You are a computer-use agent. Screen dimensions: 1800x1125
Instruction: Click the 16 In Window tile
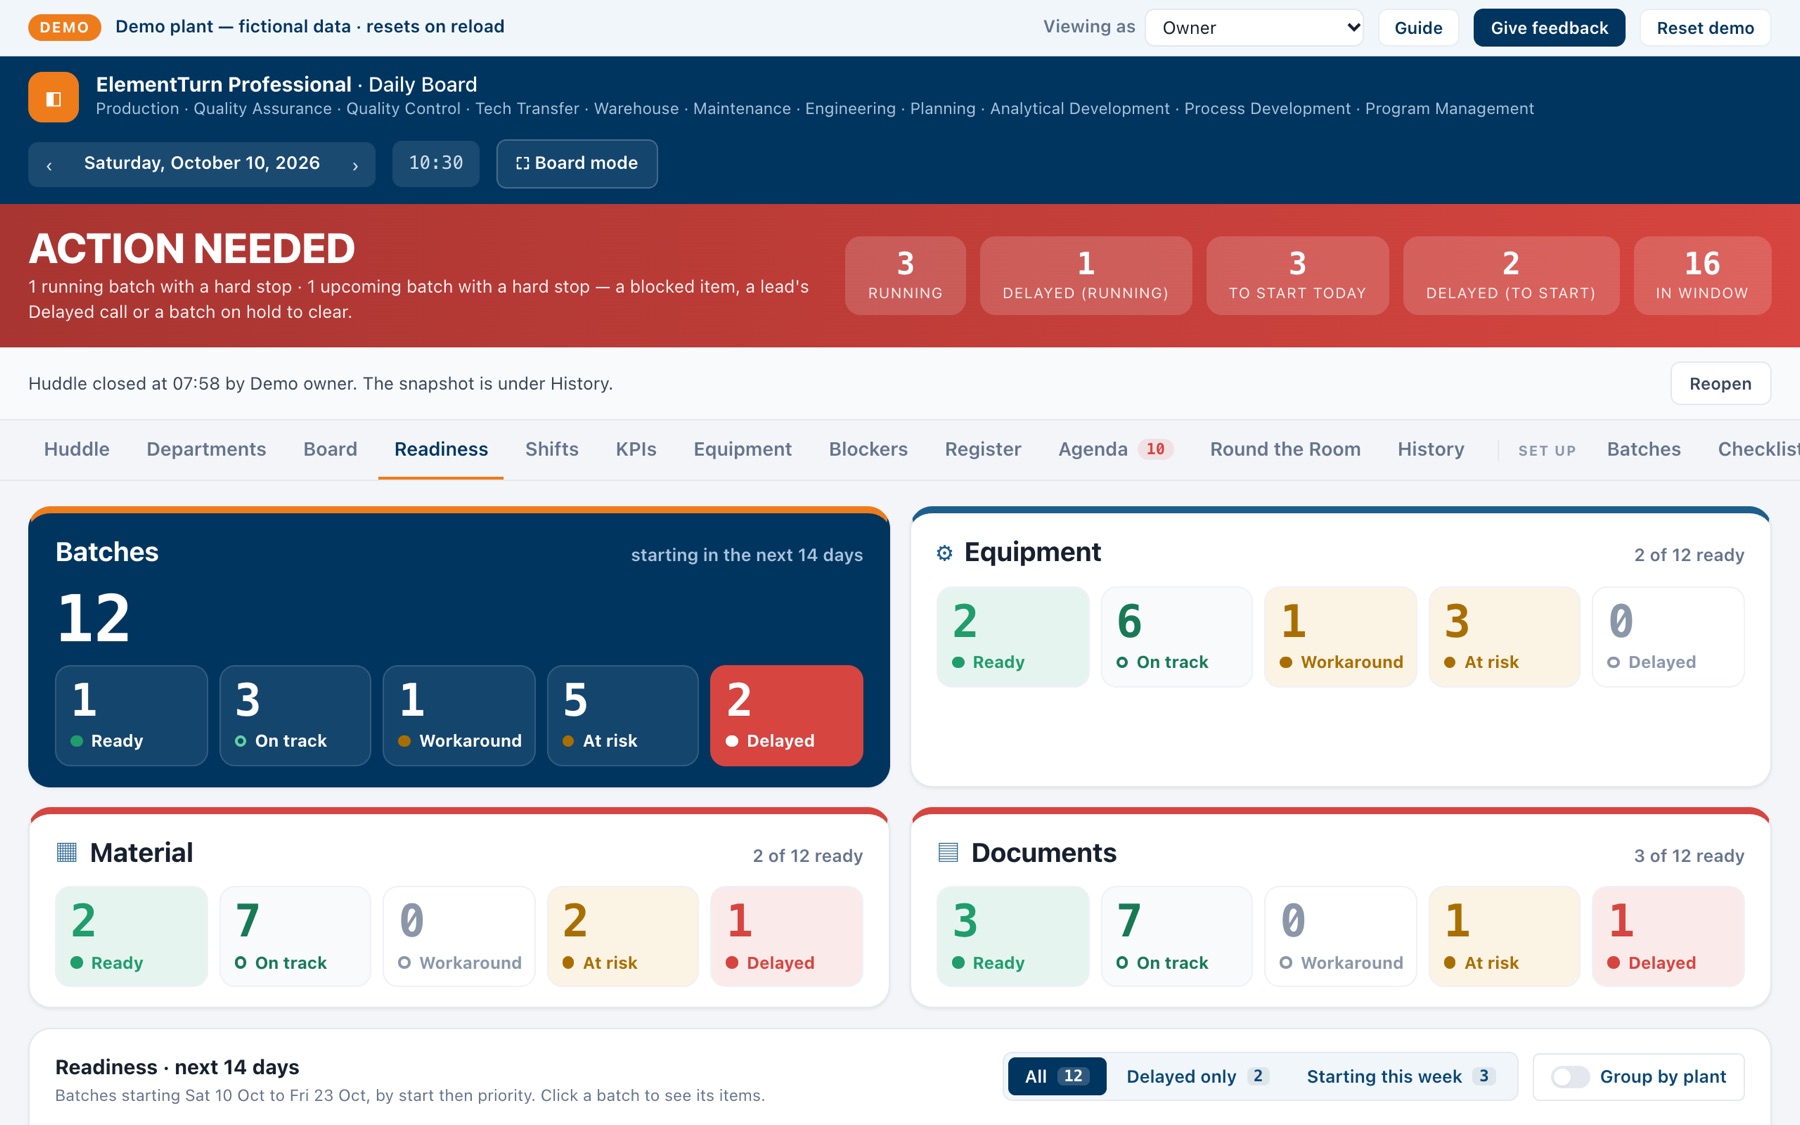pos(1702,276)
